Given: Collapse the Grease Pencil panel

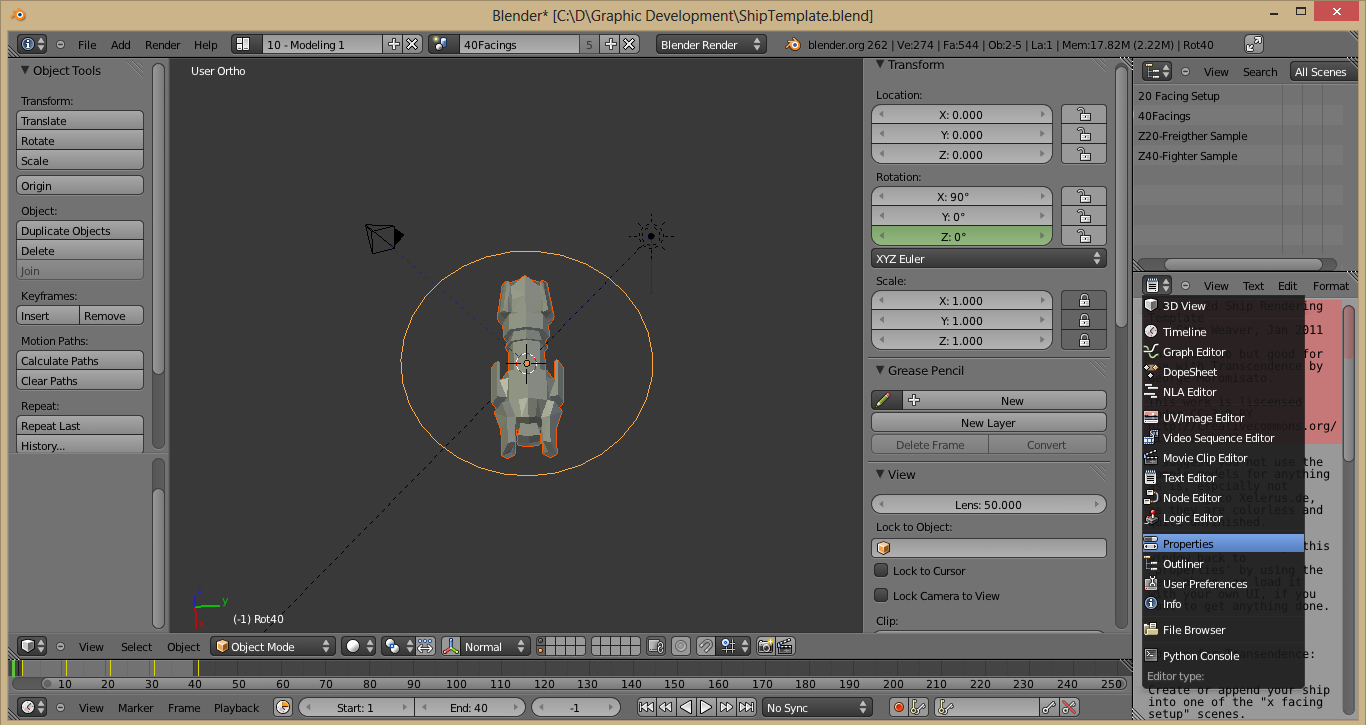Looking at the screenshot, I should 880,370.
